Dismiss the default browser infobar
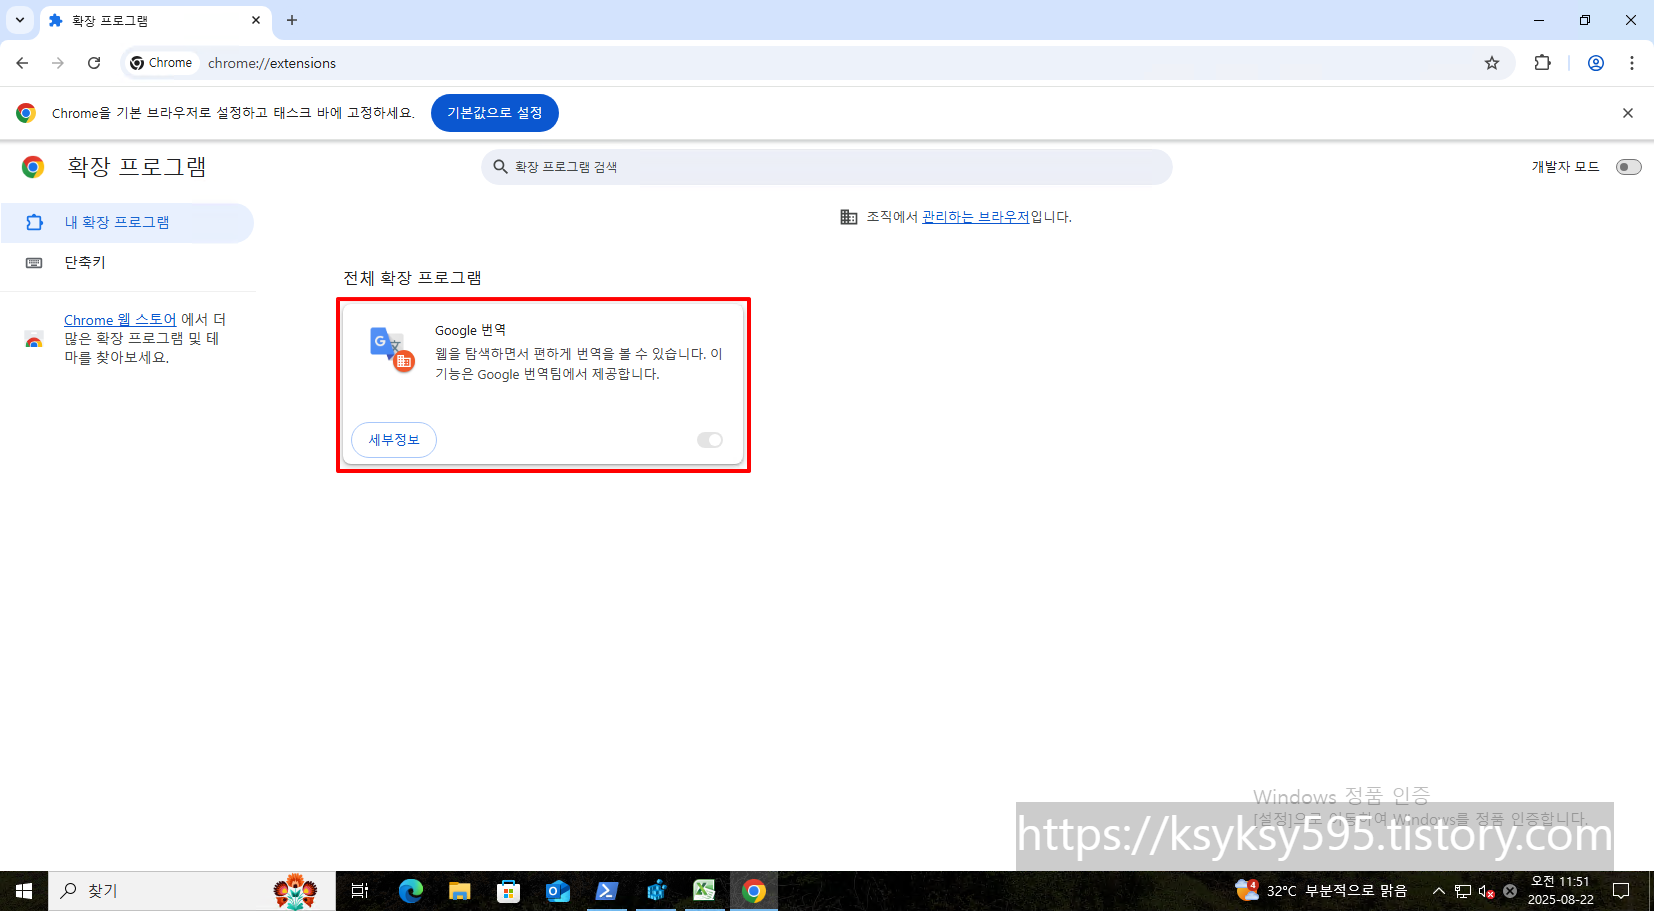1654x911 pixels. pyautogui.click(x=1628, y=113)
